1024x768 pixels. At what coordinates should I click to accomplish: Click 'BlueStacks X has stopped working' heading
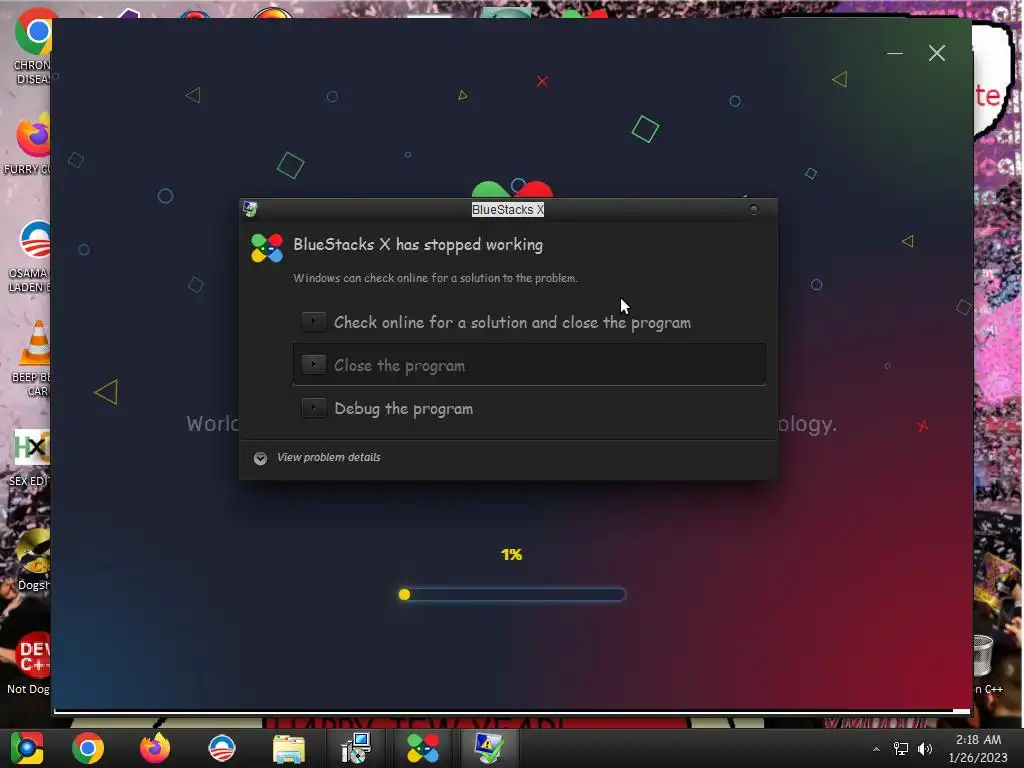pos(418,245)
